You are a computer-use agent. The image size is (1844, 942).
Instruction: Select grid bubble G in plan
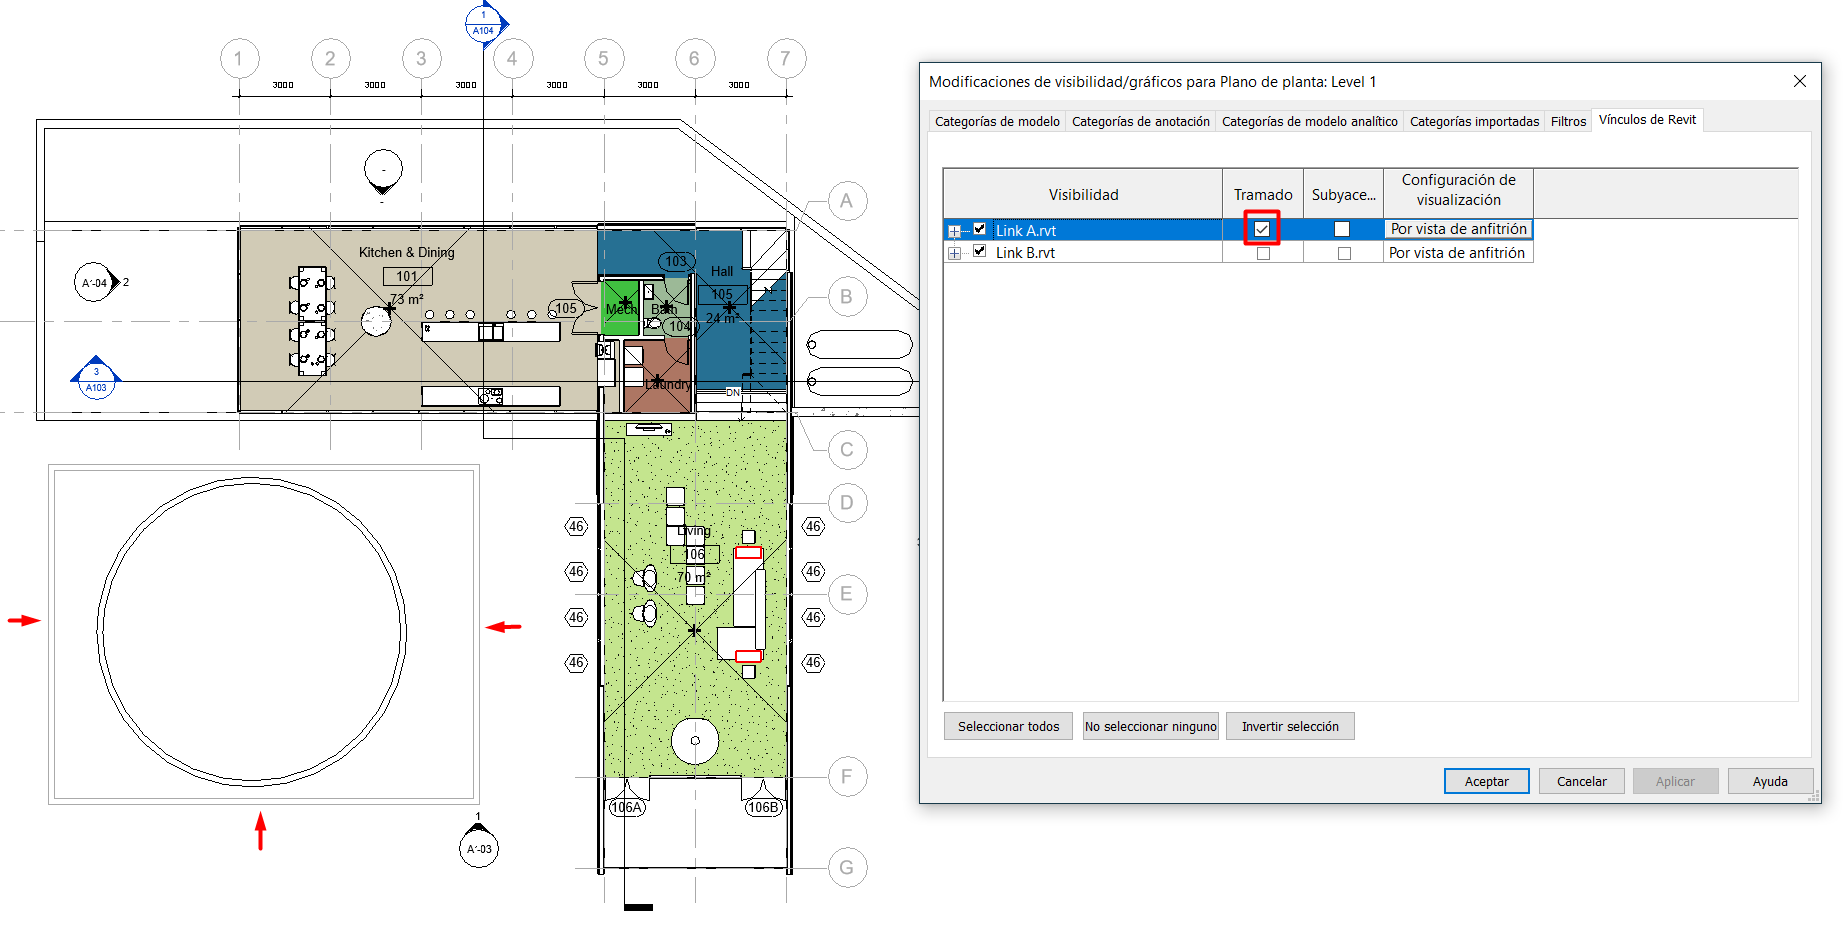click(846, 867)
